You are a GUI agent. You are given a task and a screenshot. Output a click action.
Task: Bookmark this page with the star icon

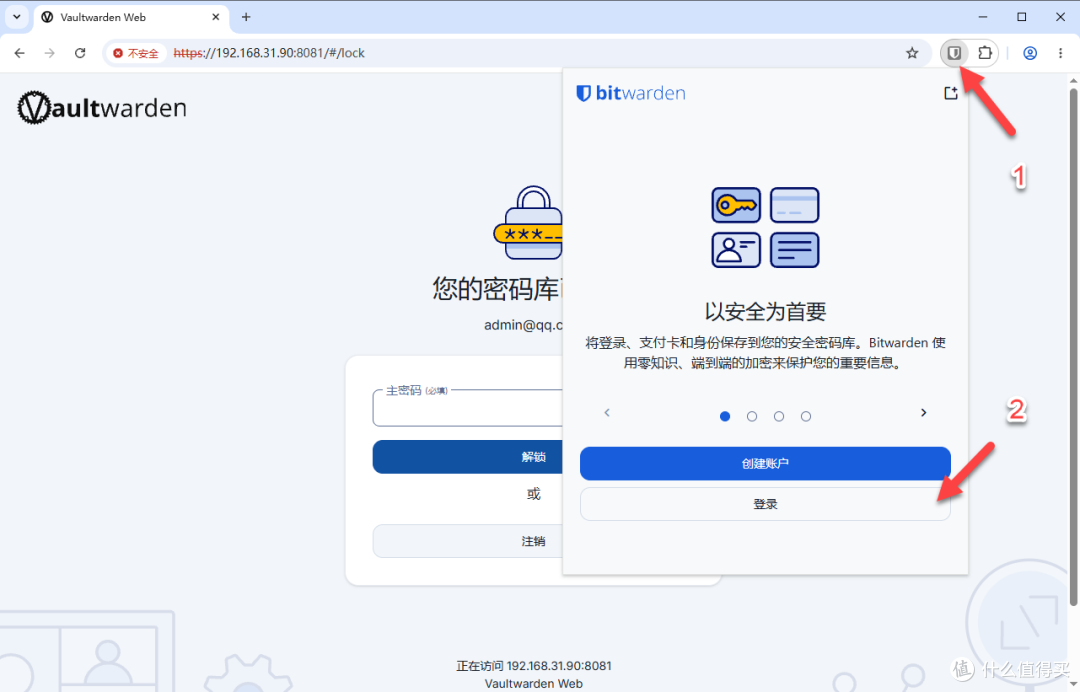(x=912, y=53)
